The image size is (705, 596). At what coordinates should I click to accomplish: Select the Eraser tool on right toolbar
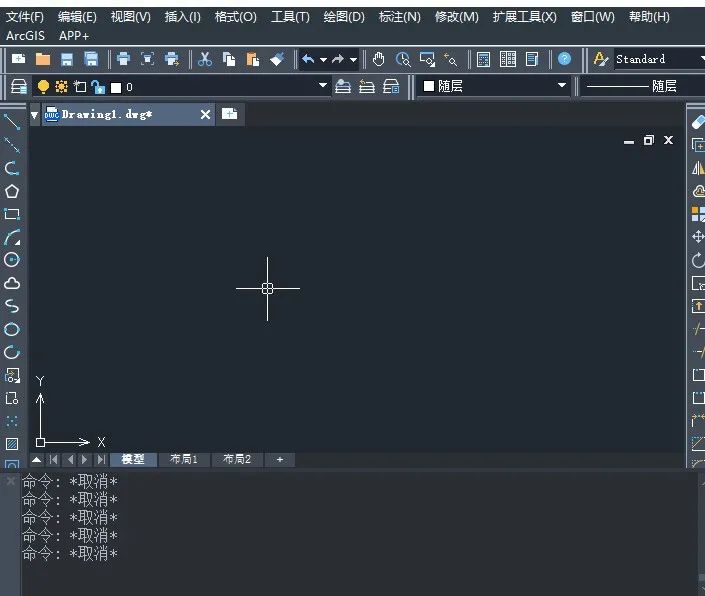[698, 122]
